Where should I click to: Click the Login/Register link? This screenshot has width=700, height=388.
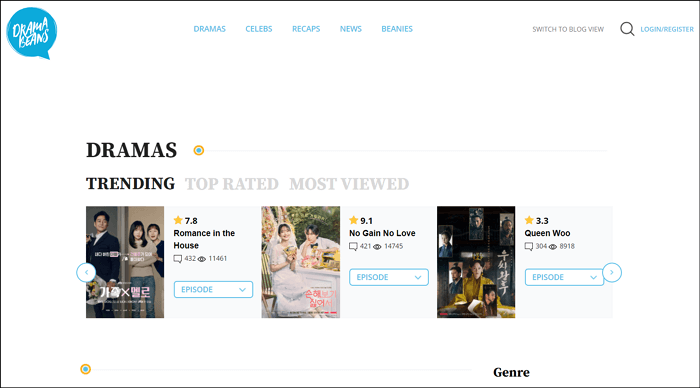pos(667,29)
